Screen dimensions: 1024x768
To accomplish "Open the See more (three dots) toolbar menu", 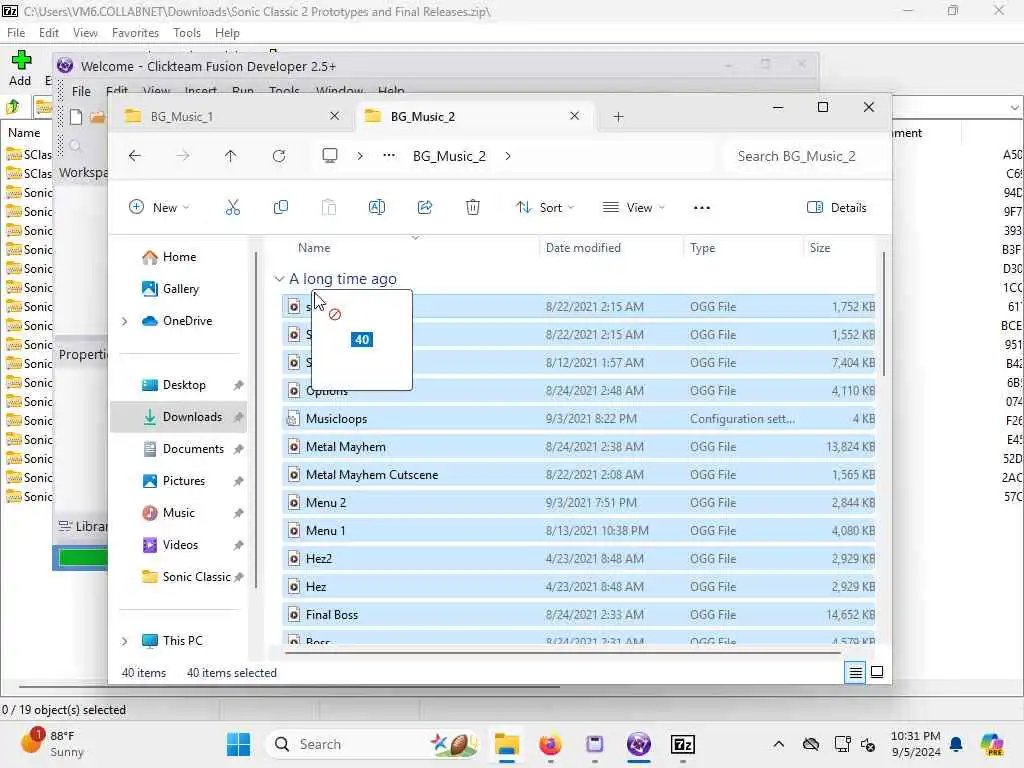I will (701, 208).
